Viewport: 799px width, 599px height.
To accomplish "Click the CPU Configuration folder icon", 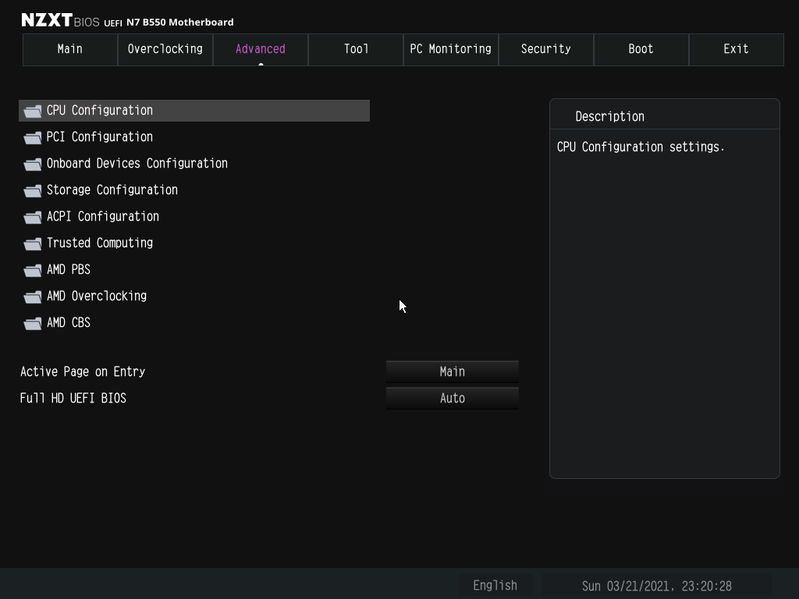I will [x=32, y=111].
